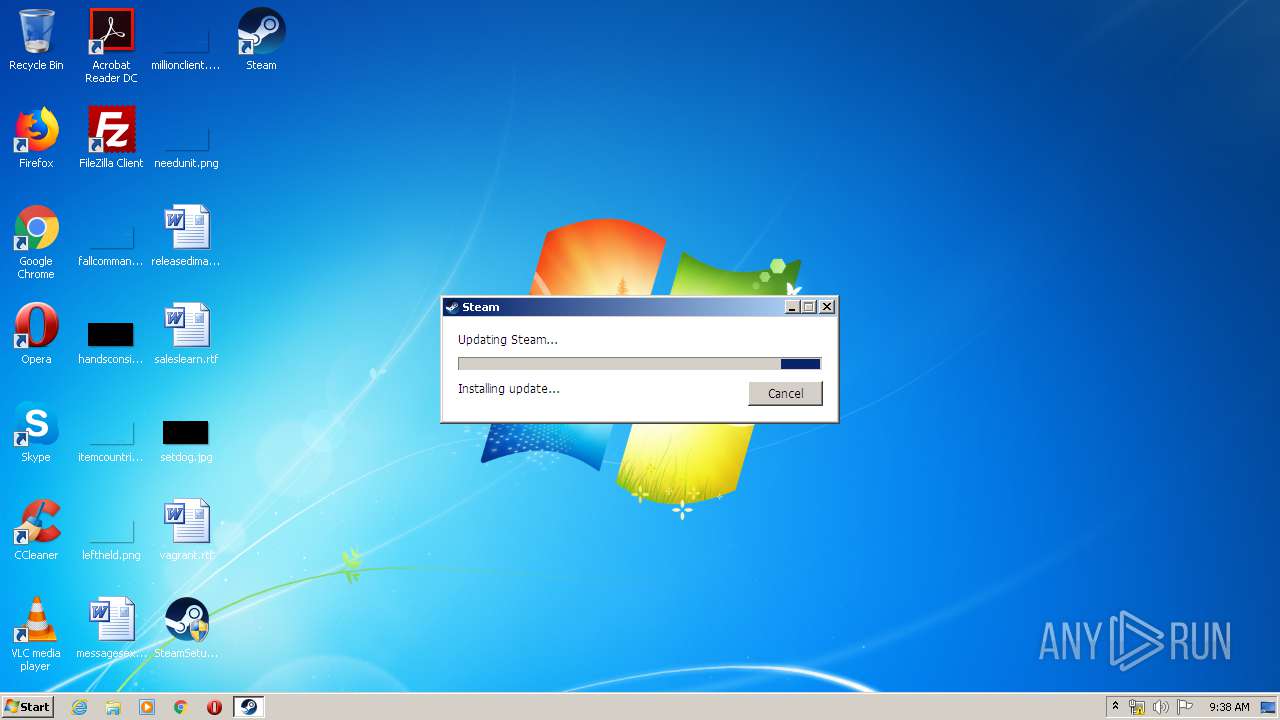Select the Skype desktop shortcut
1280x720 pixels.
click(36, 432)
